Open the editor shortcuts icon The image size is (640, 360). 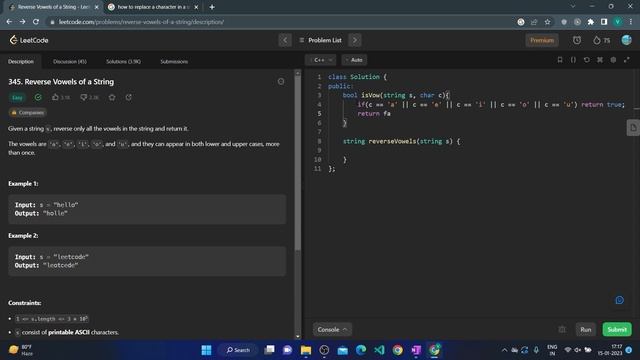coord(600,60)
